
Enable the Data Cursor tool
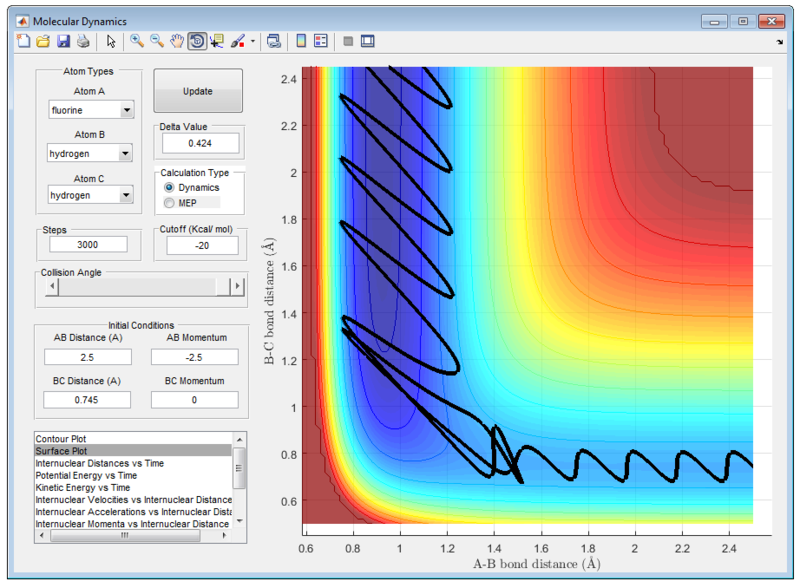tap(217, 41)
